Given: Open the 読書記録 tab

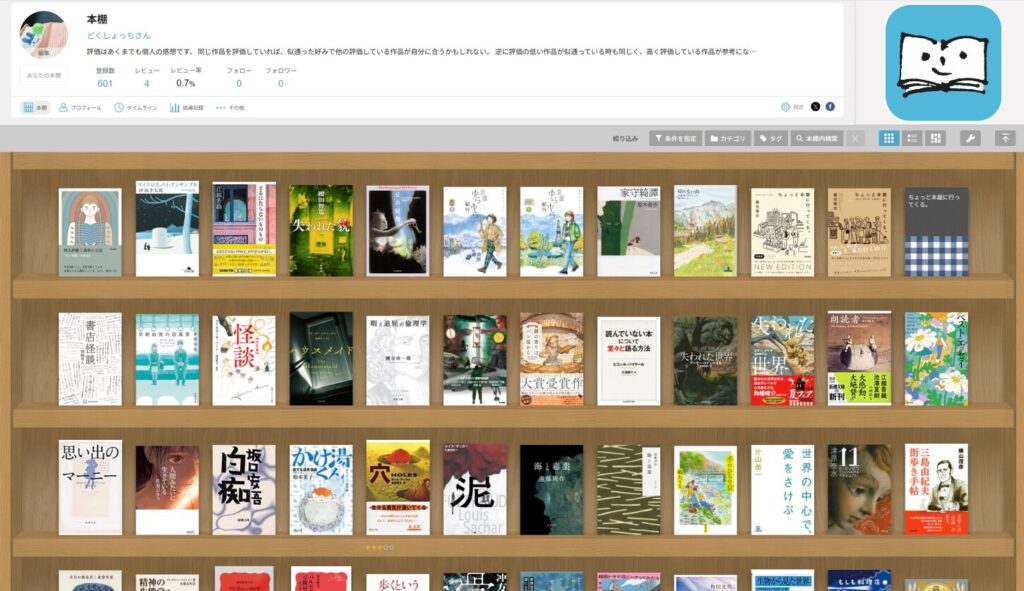Looking at the screenshot, I should coord(187,108).
